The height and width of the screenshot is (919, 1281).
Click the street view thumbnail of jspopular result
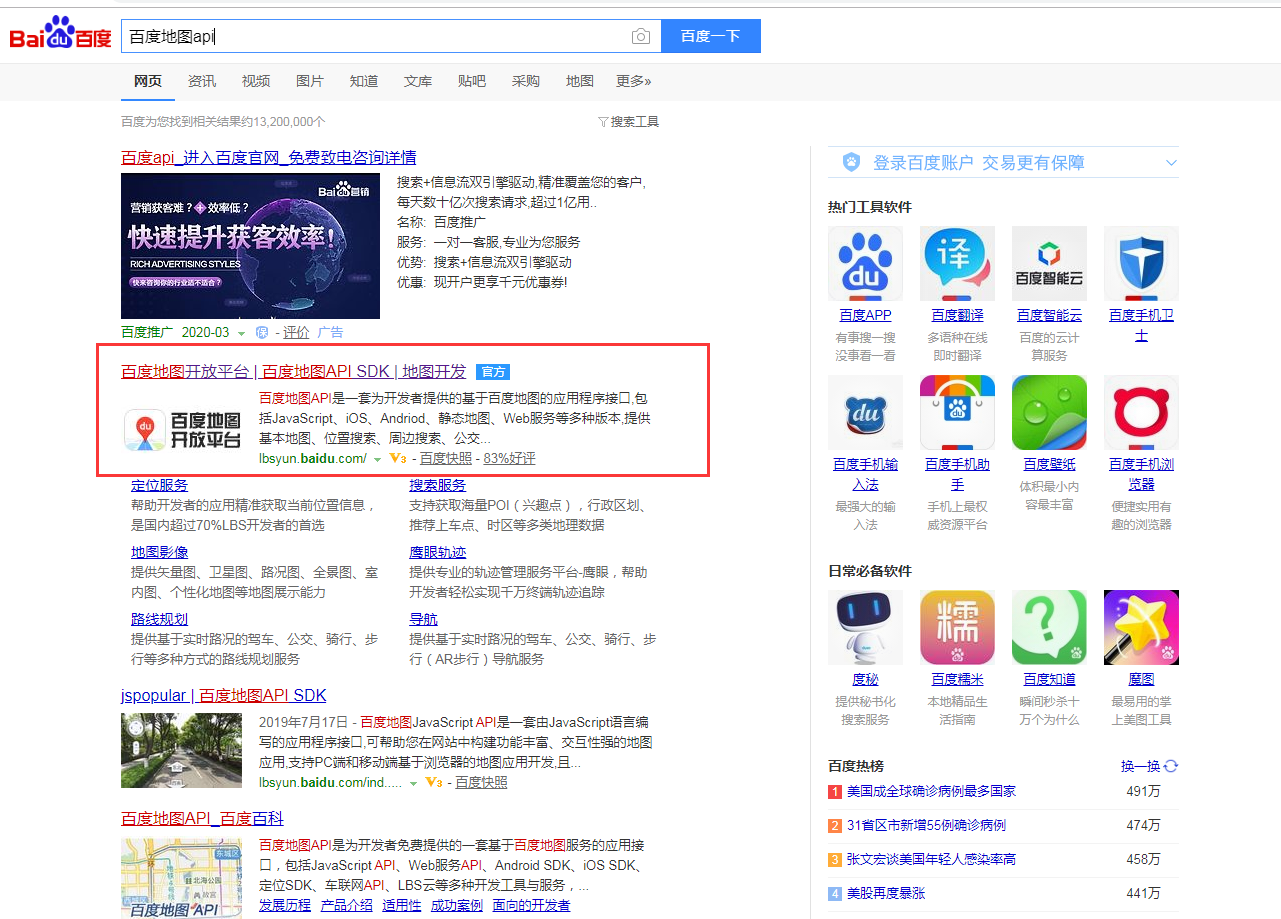(x=182, y=751)
